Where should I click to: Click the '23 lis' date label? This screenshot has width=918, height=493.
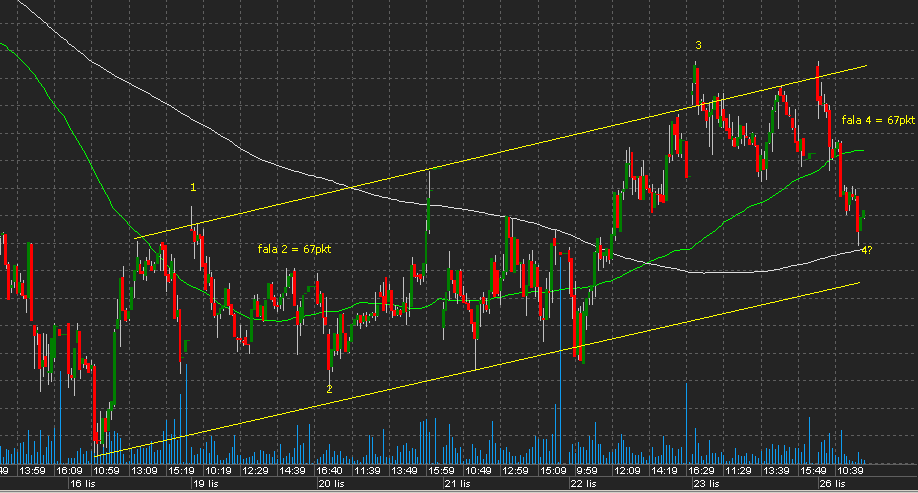point(706,484)
